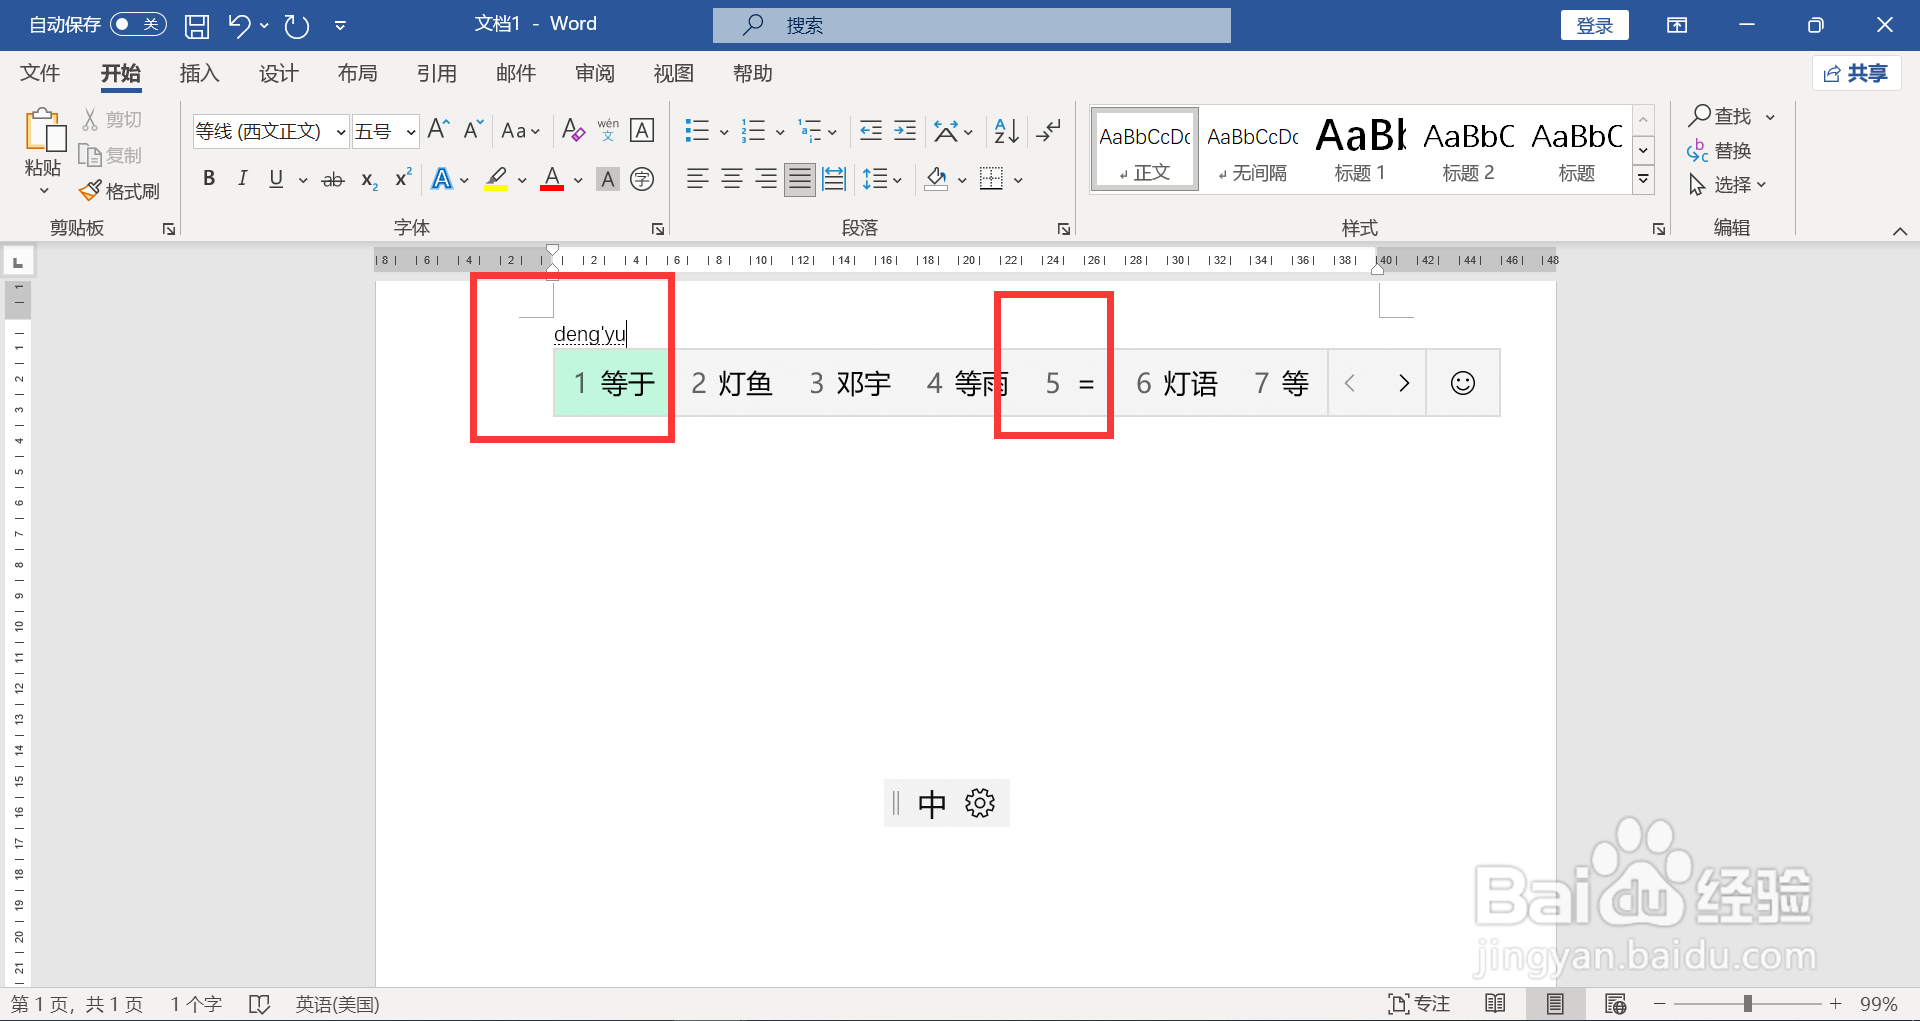
Task: Select IME candidate 2 灯鱼
Action: pos(732,383)
